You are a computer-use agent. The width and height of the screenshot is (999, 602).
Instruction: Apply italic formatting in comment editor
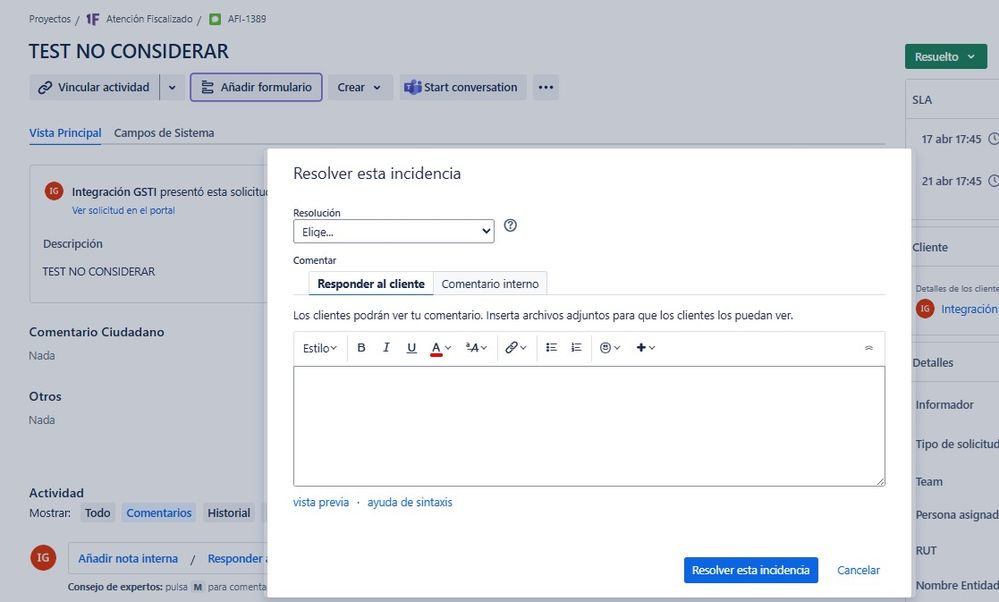point(386,348)
